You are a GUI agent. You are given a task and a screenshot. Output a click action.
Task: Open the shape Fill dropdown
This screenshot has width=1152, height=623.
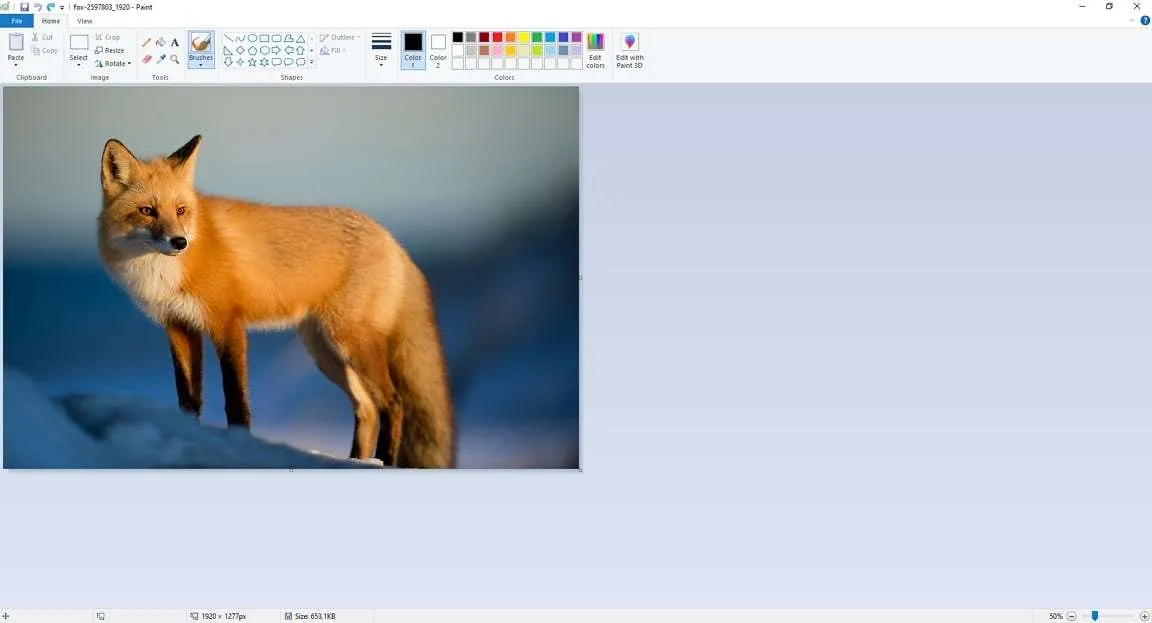[333, 51]
